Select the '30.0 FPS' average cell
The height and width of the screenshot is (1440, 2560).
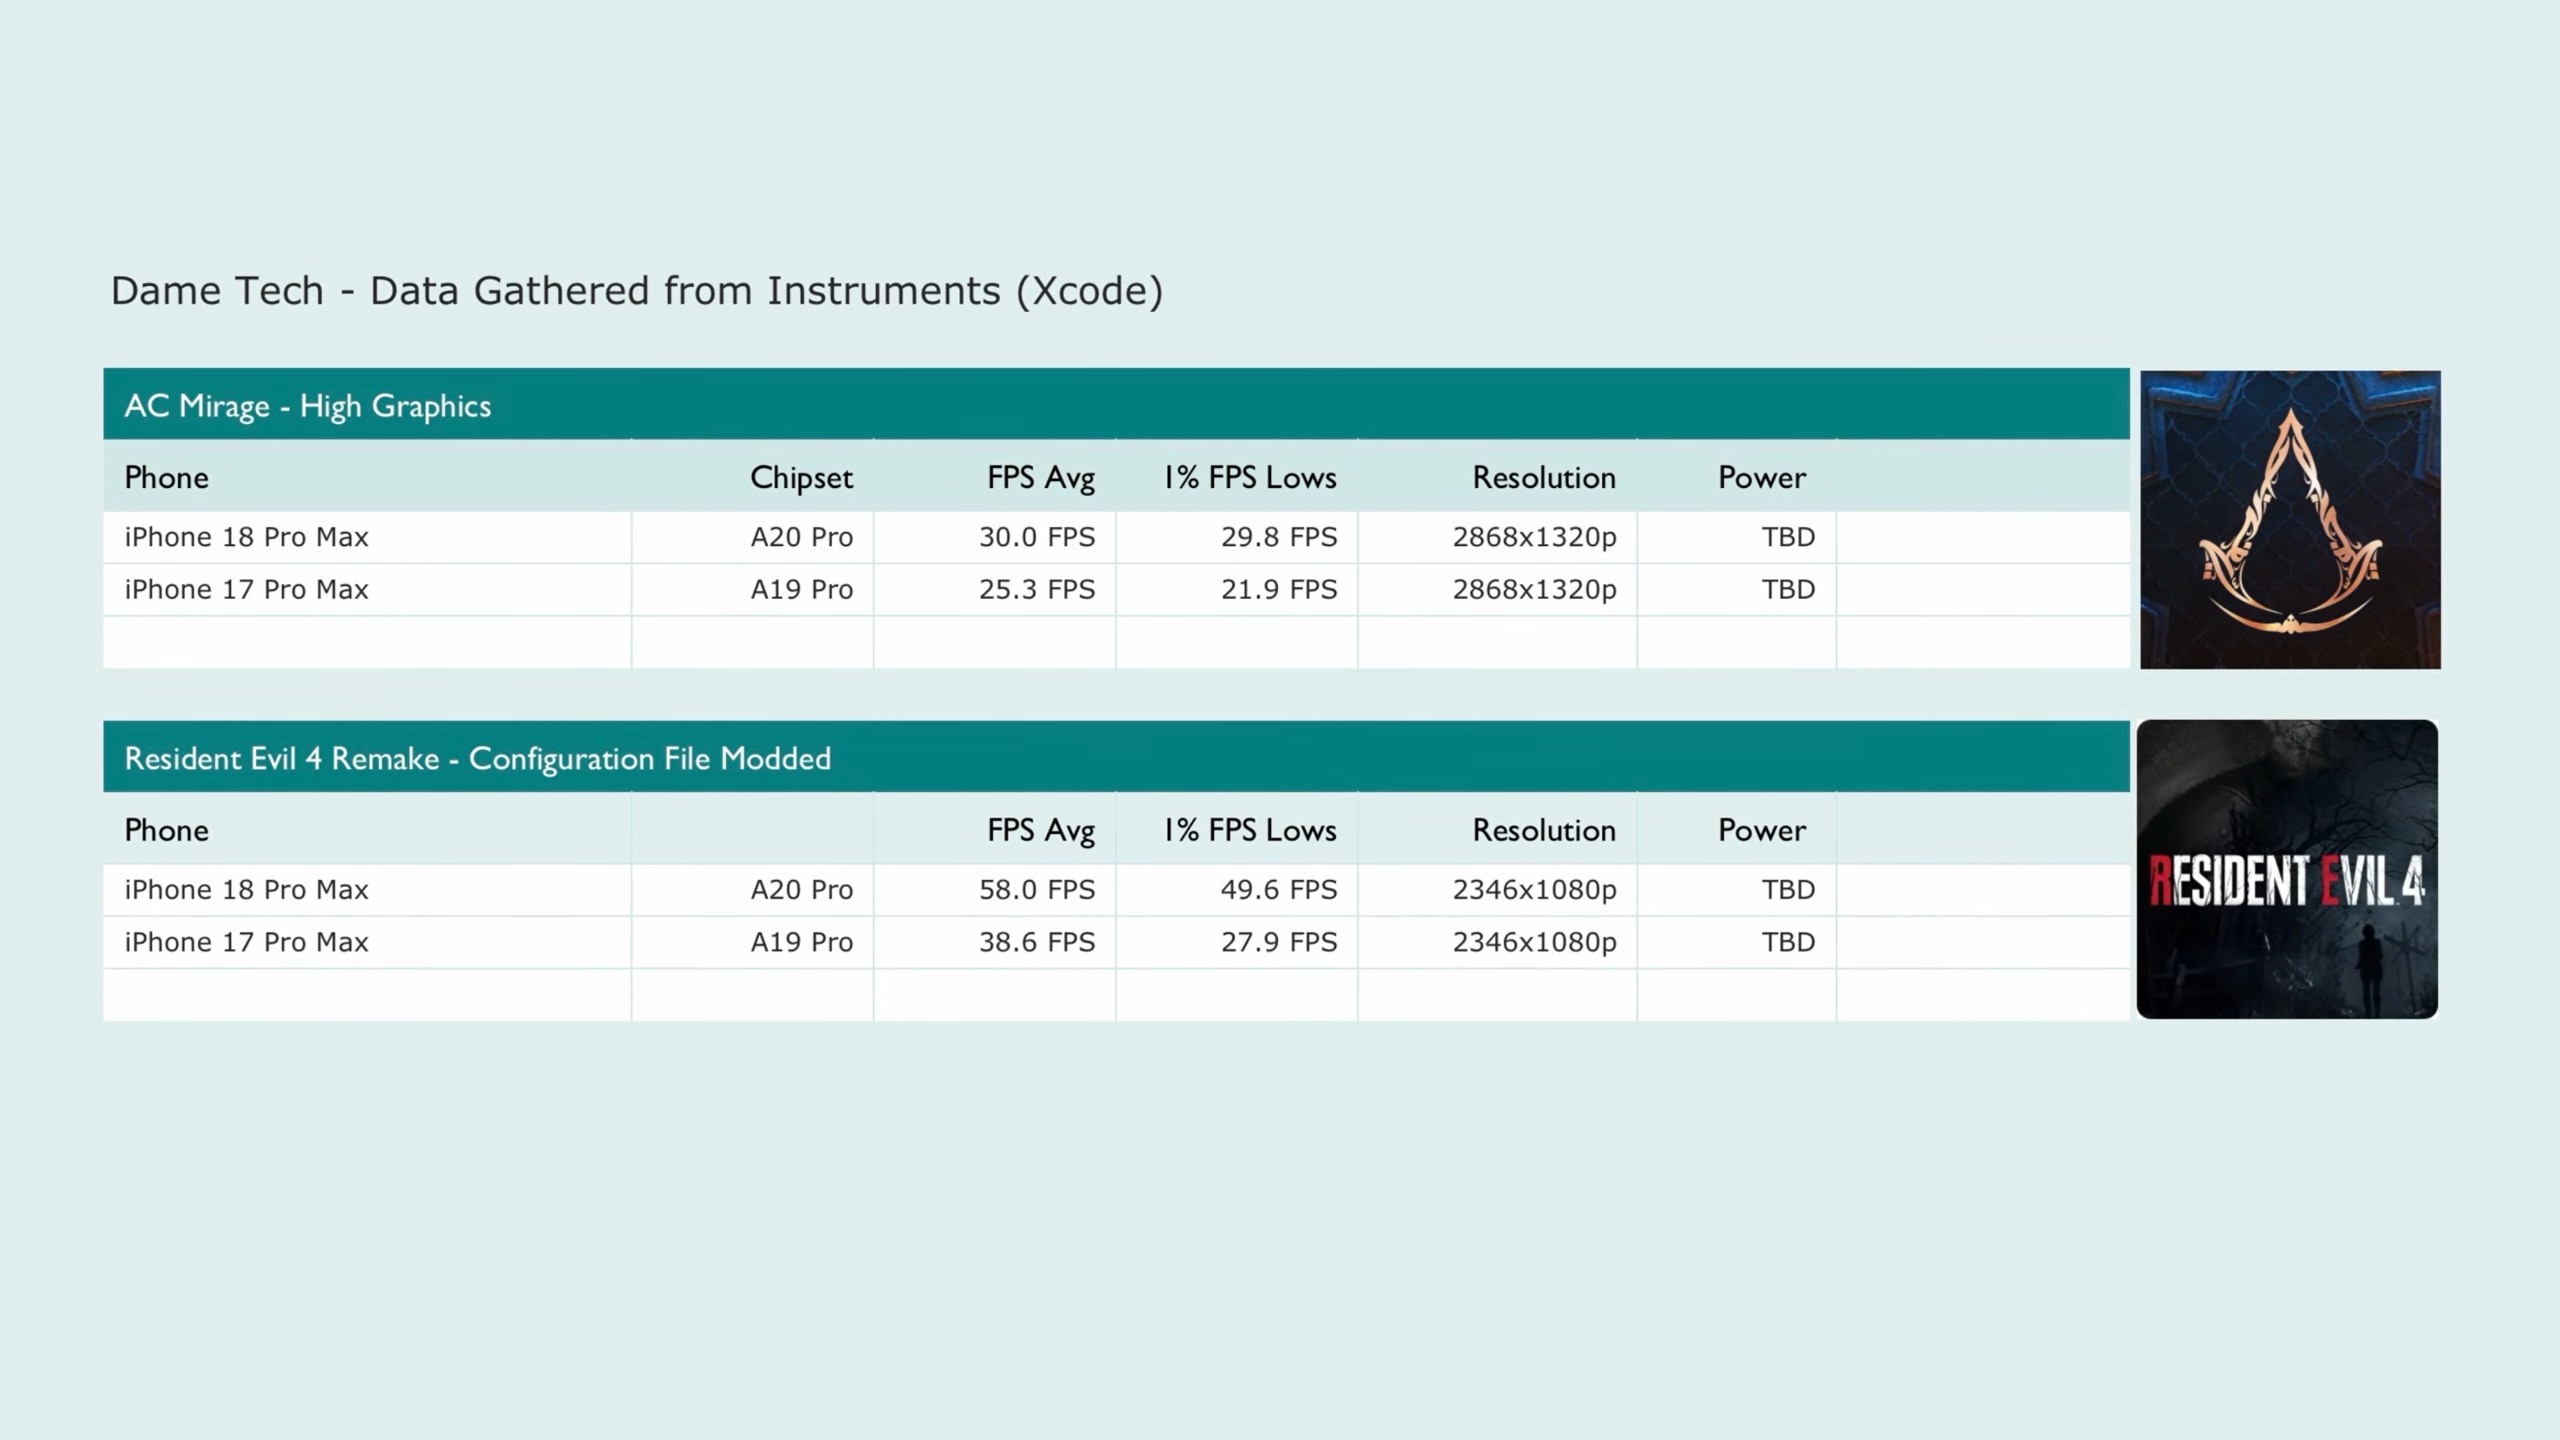coord(1036,537)
